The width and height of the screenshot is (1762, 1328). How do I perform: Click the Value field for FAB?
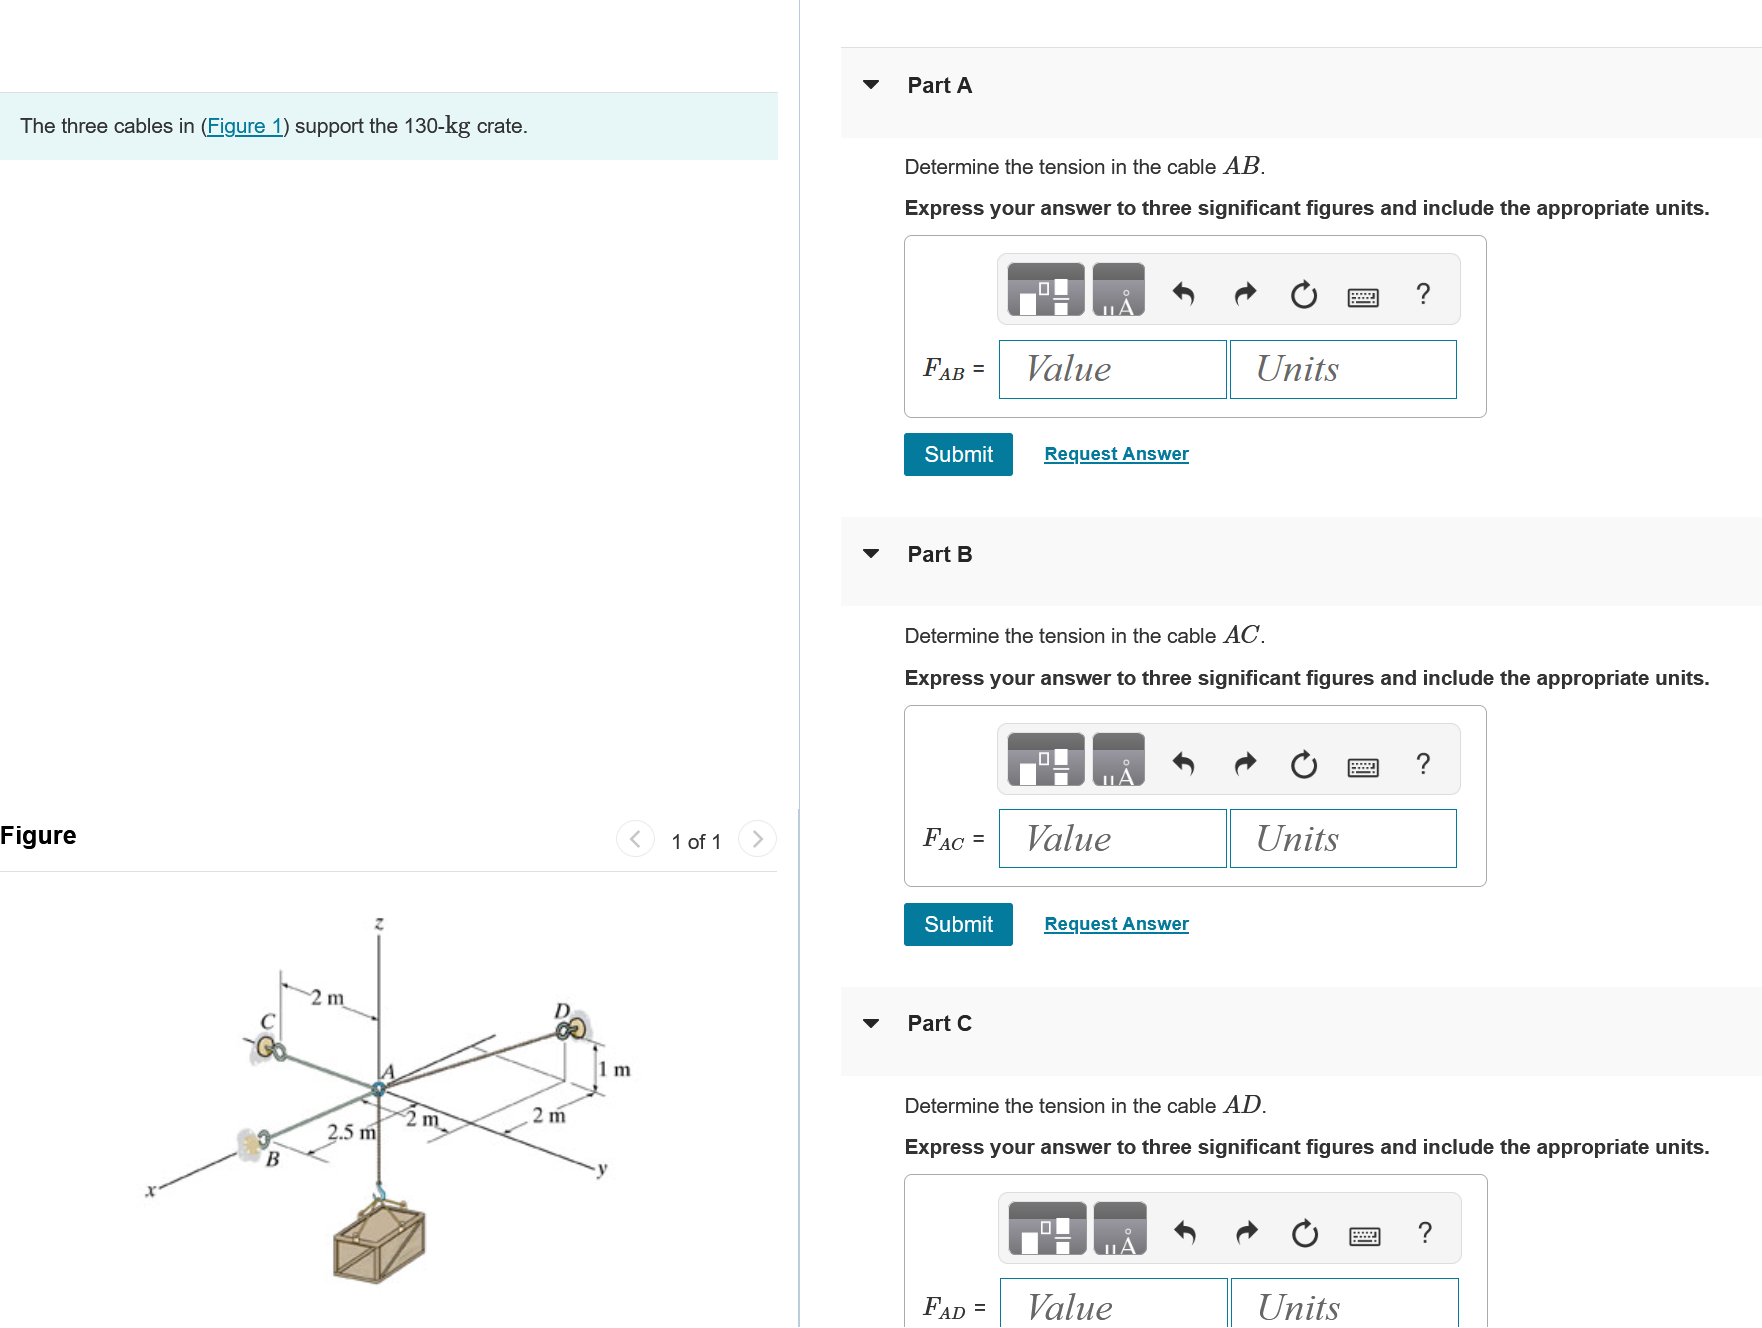1111,369
